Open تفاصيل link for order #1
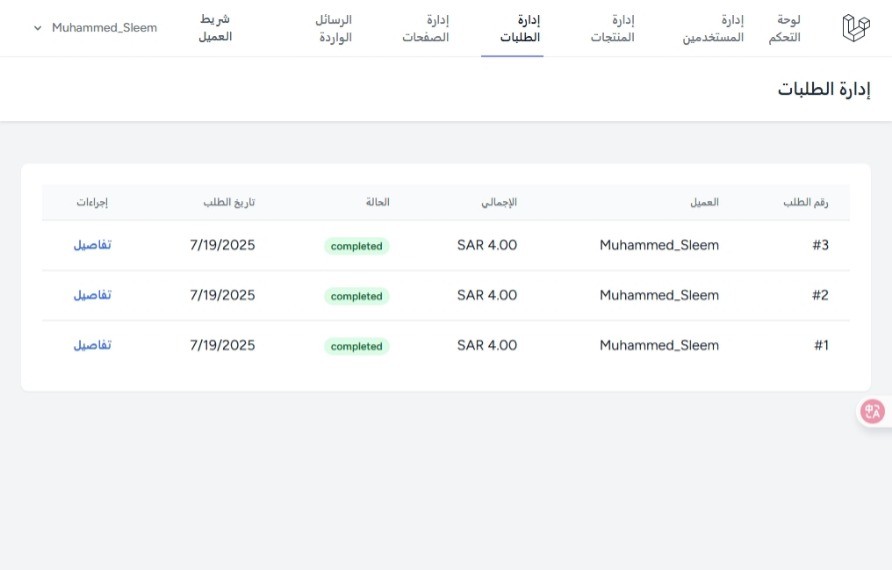Viewport: 892px width, 570px height. click(92, 345)
